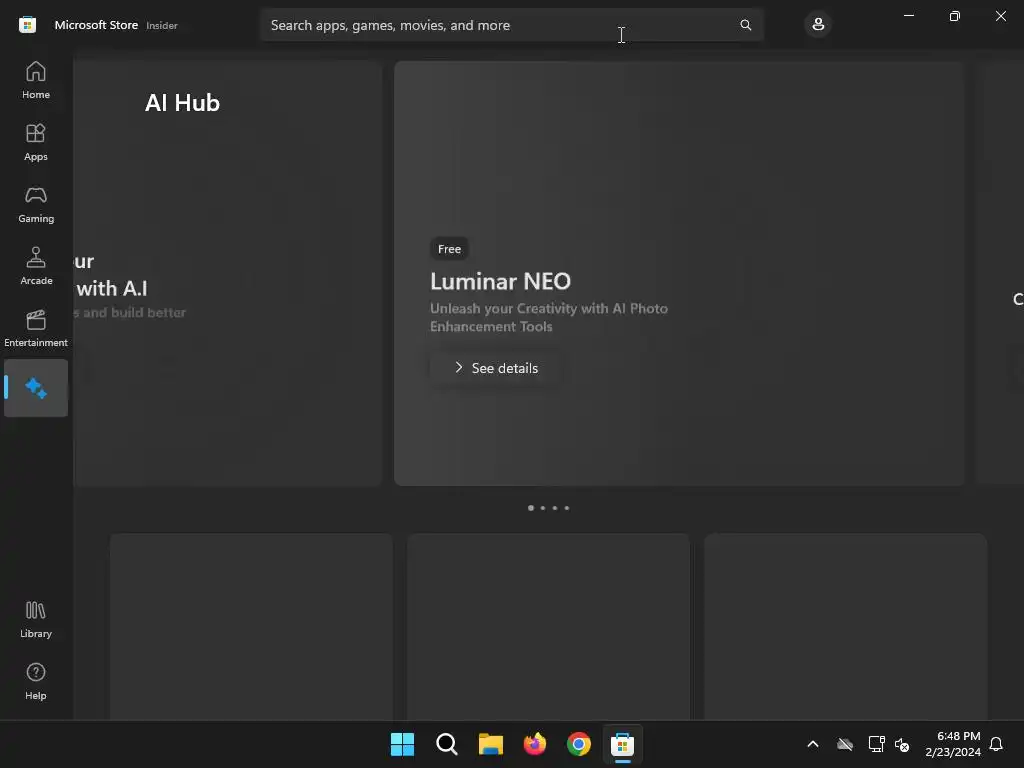Viewport: 1024px width, 768px height.
Task: Click the muted volume tray icon
Action: (x=902, y=744)
